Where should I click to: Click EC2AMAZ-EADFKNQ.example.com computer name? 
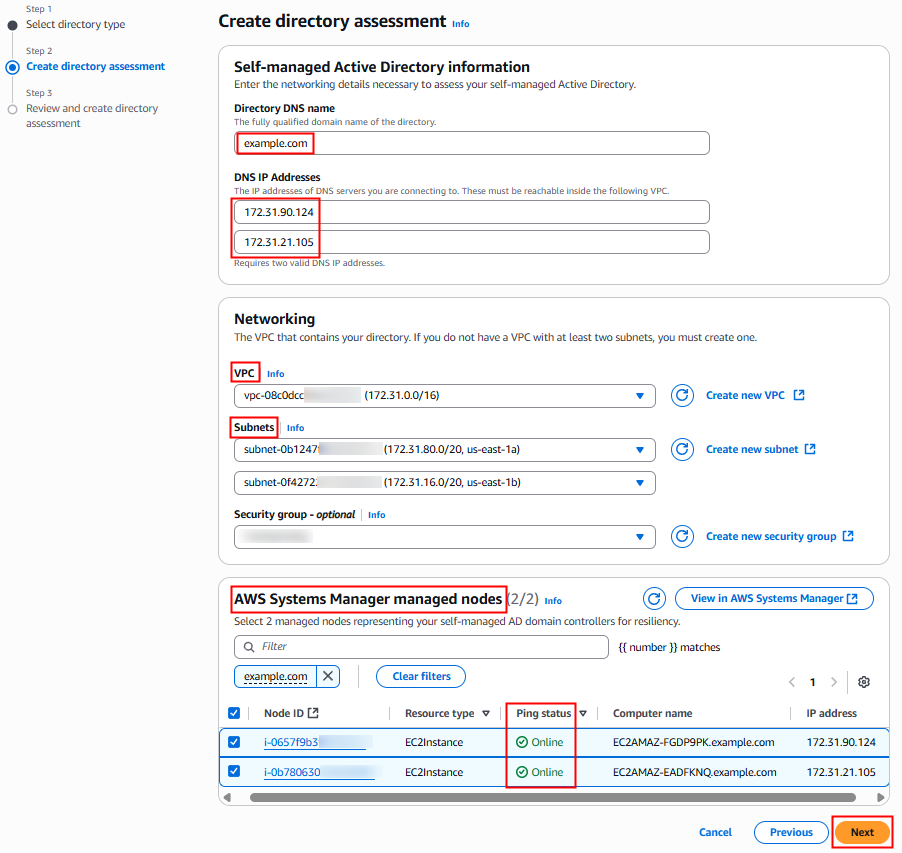click(694, 772)
